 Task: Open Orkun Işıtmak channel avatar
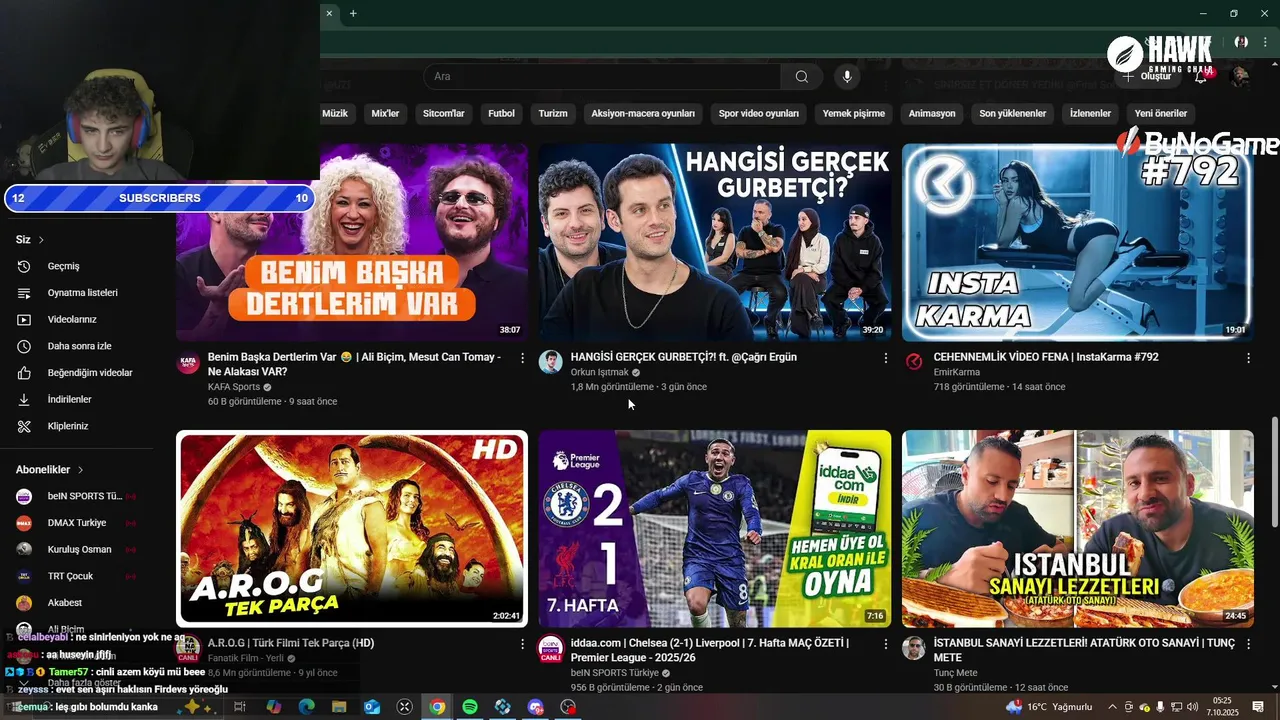pos(551,362)
